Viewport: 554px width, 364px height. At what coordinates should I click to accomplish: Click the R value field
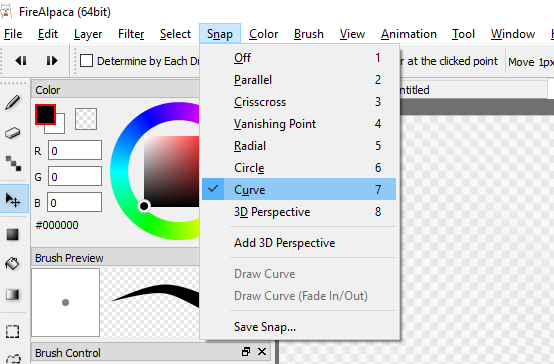(75, 150)
